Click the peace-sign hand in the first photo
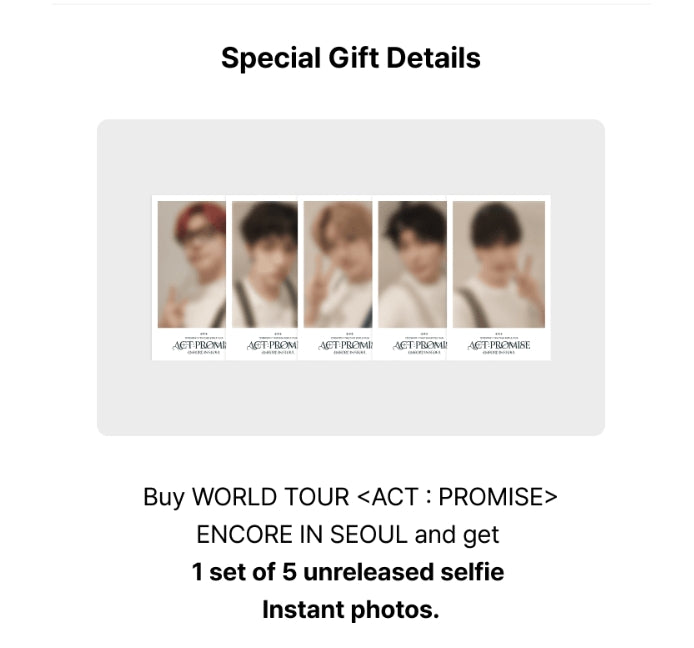Screen dimensions: 694x648 (x=172, y=307)
